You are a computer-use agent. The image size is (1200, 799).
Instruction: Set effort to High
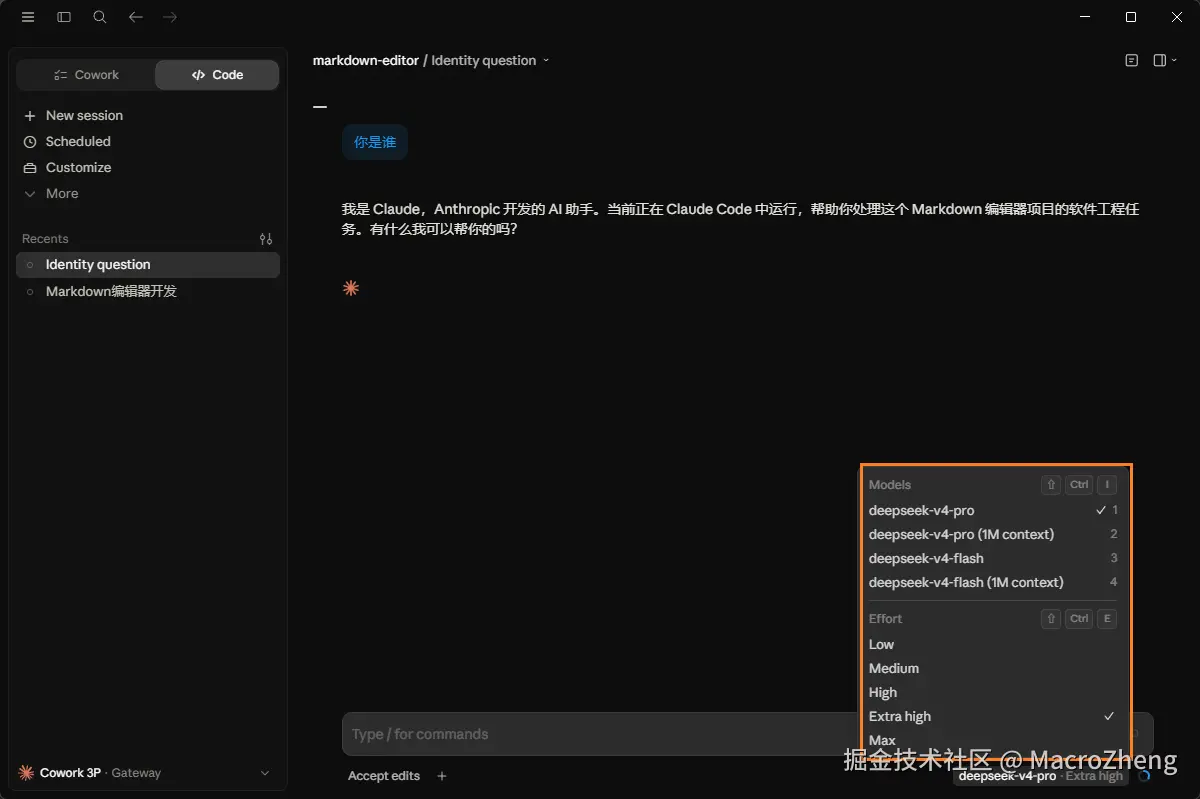coord(993,693)
